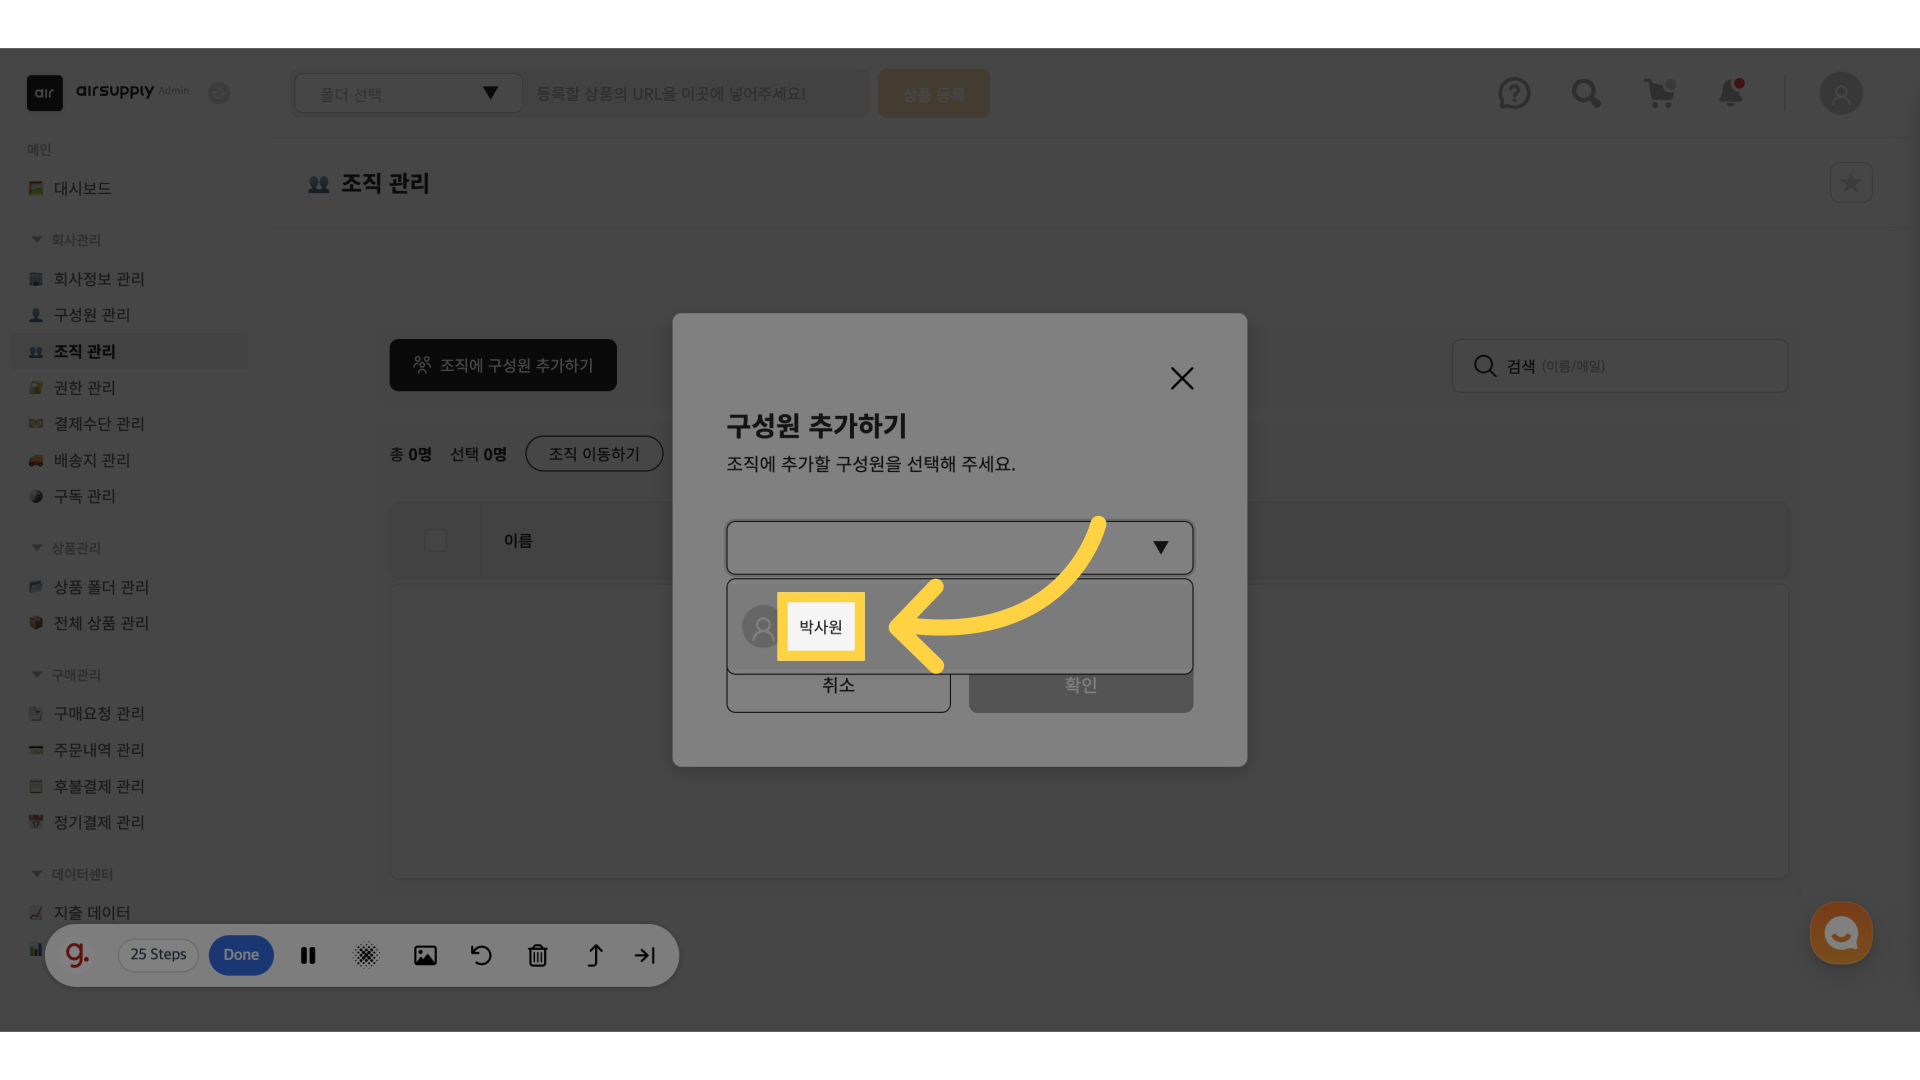Open 권한 관리 in sidebar

(85, 388)
